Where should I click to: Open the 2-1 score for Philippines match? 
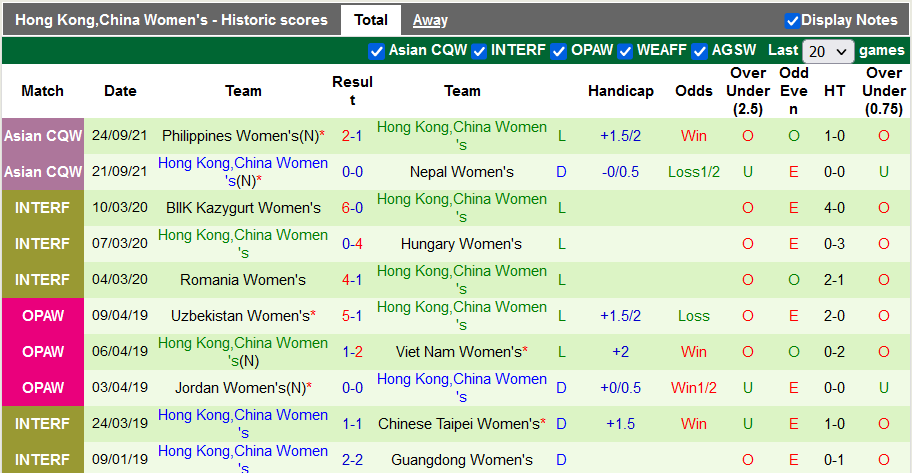click(352, 136)
